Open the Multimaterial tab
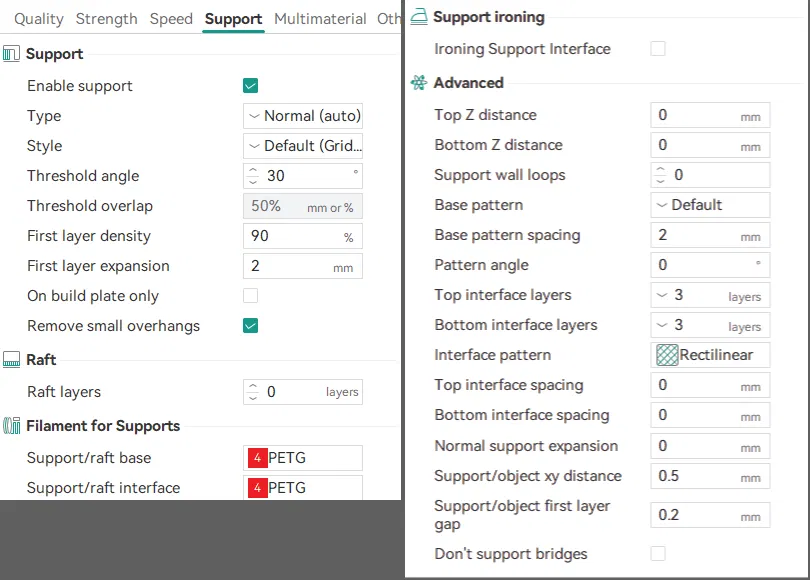 (320, 18)
